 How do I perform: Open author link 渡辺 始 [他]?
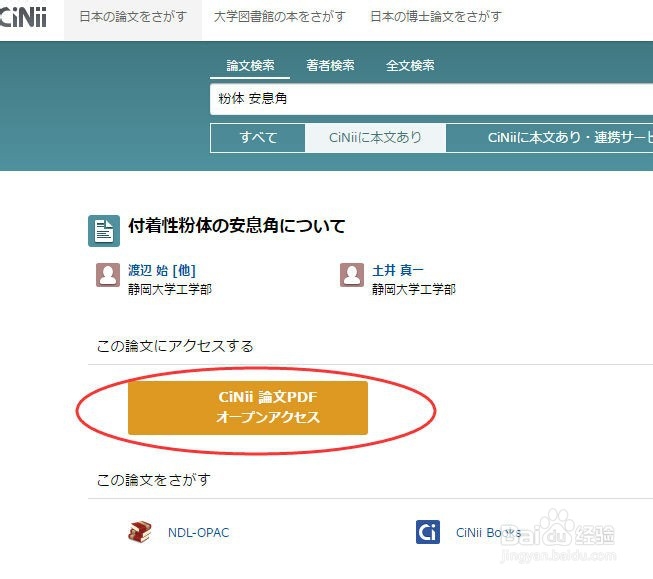click(162, 270)
